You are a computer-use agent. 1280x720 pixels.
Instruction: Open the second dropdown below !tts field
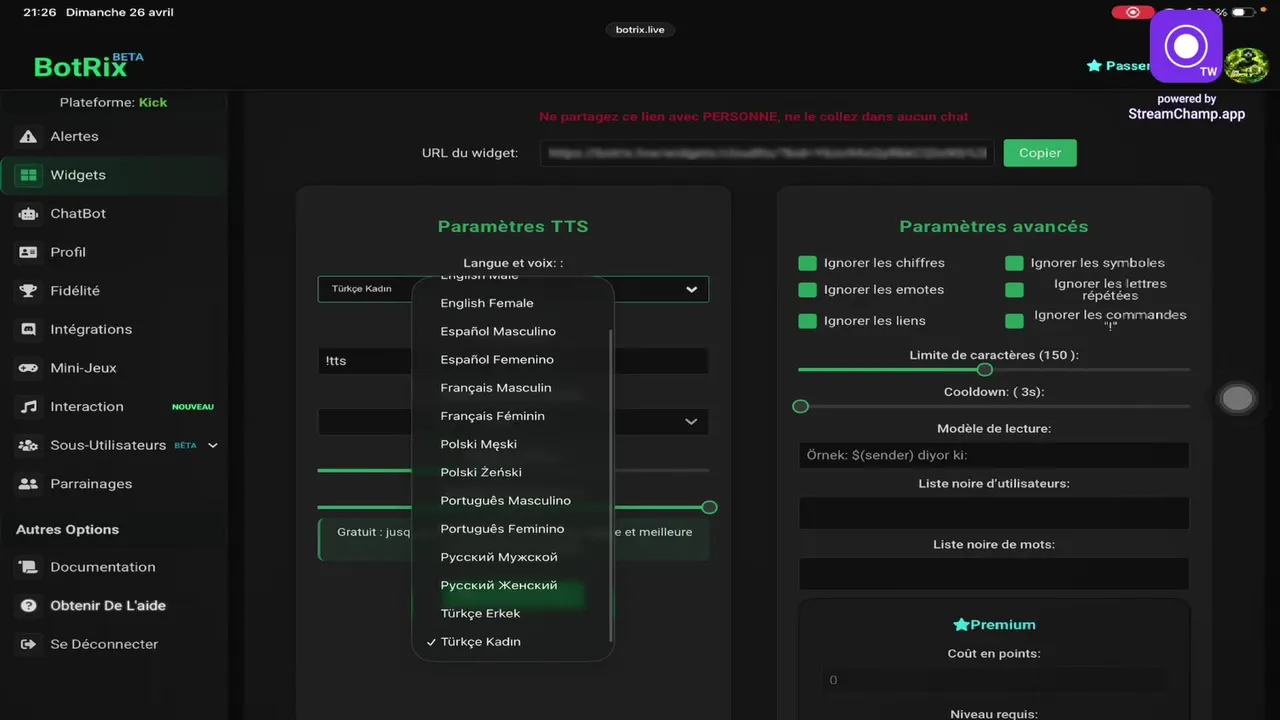coord(513,422)
